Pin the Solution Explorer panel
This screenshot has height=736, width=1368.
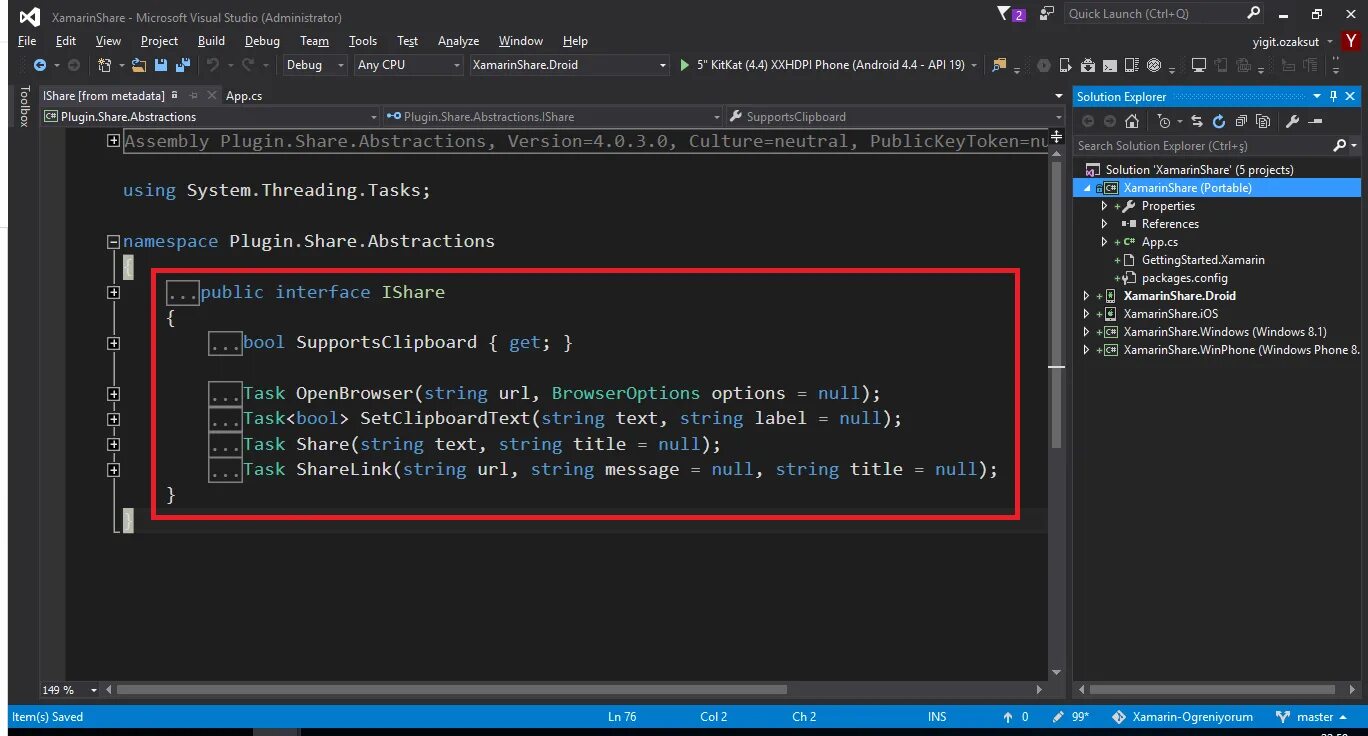tap(1333, 97)
